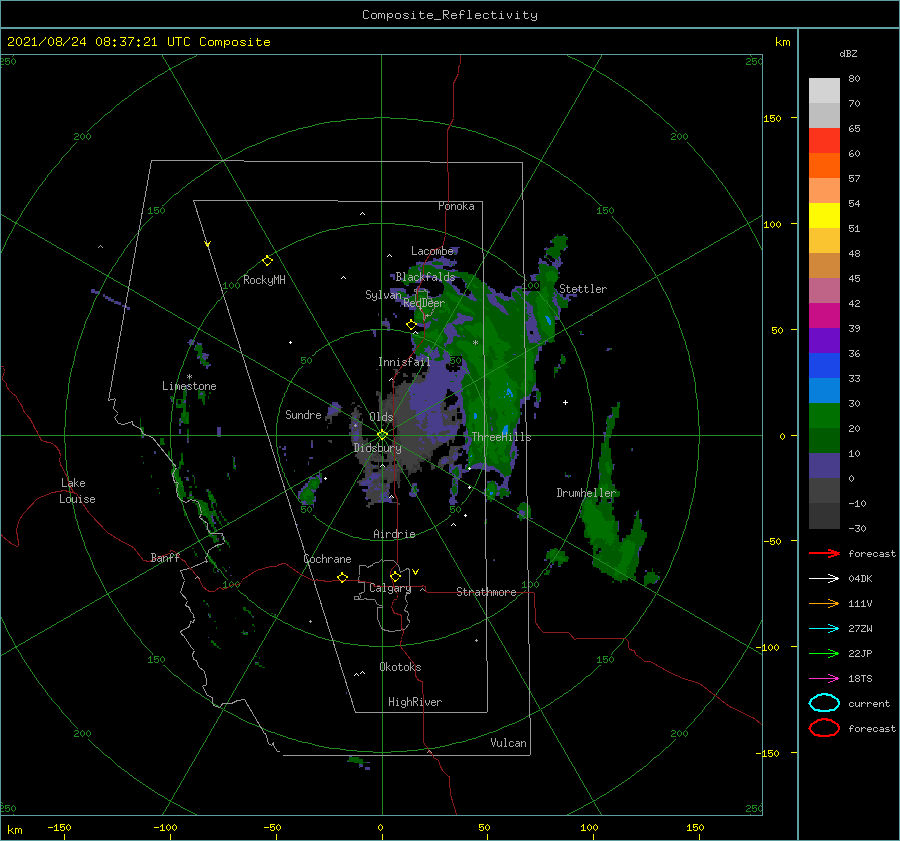
Task: Click the Limestone label
Action: (189, 386)
